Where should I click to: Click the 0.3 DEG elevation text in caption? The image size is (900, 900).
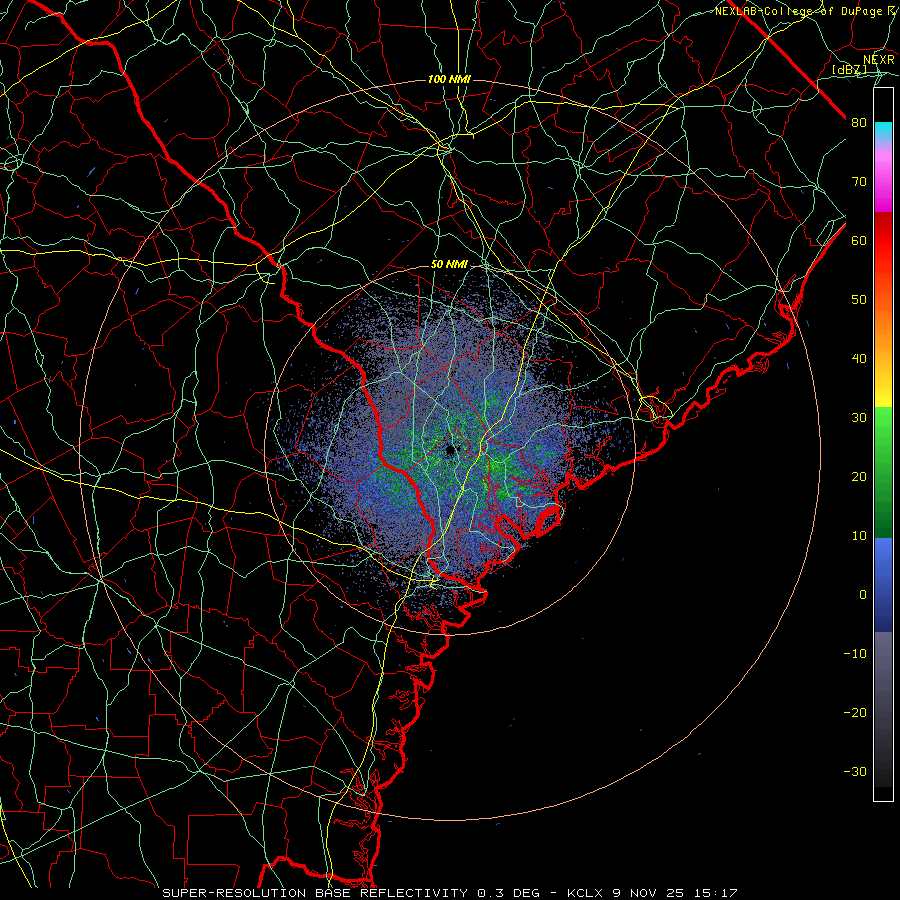pos(509,893)
